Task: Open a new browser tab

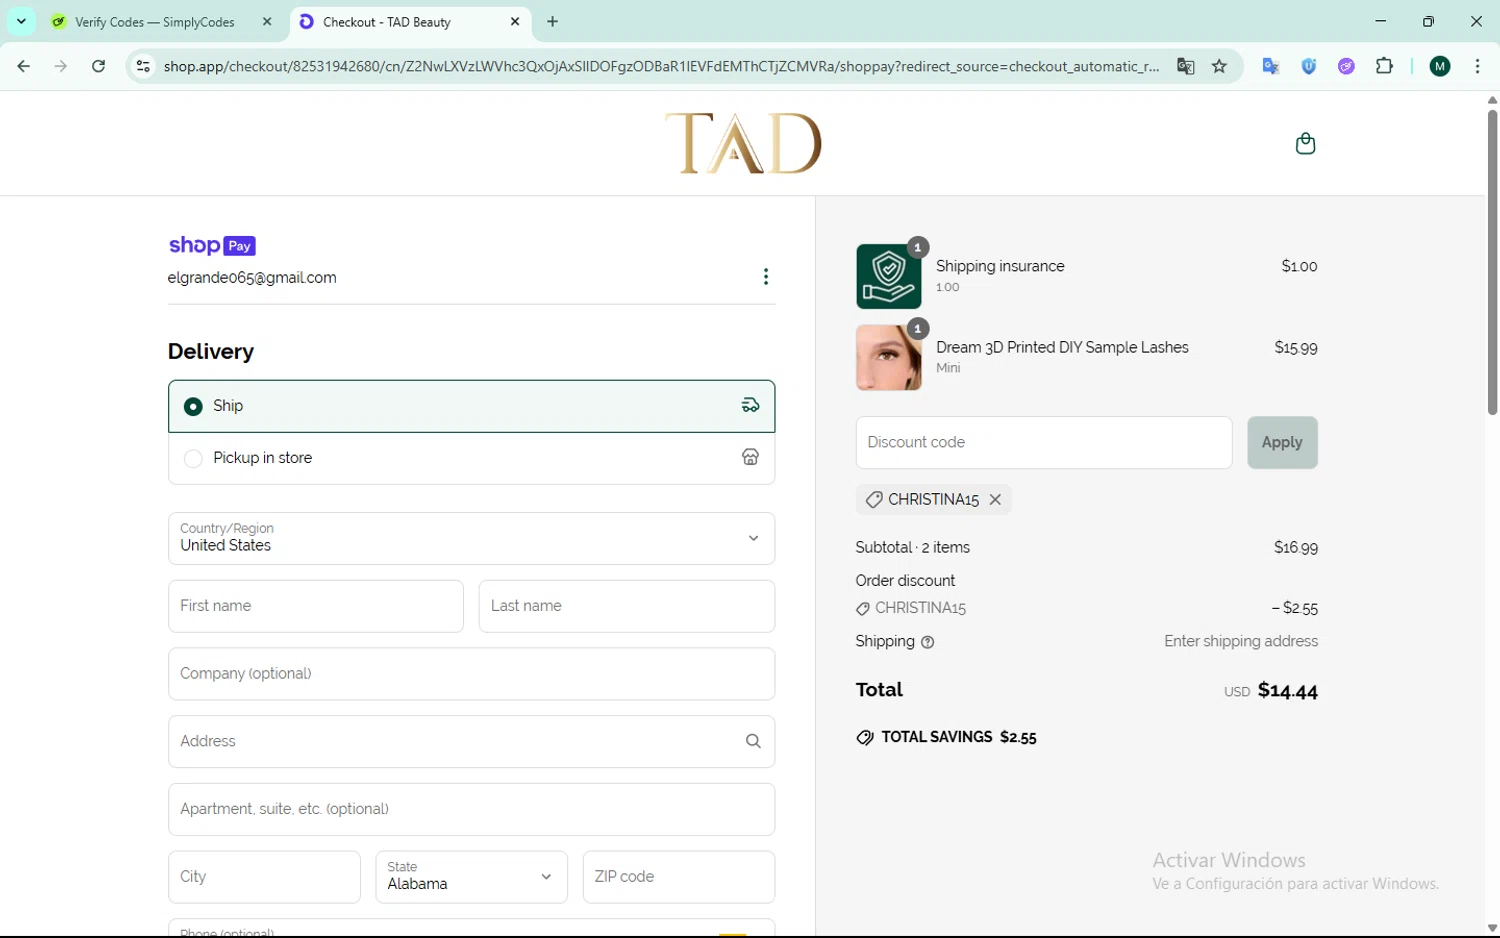Action: click(552, 21)
